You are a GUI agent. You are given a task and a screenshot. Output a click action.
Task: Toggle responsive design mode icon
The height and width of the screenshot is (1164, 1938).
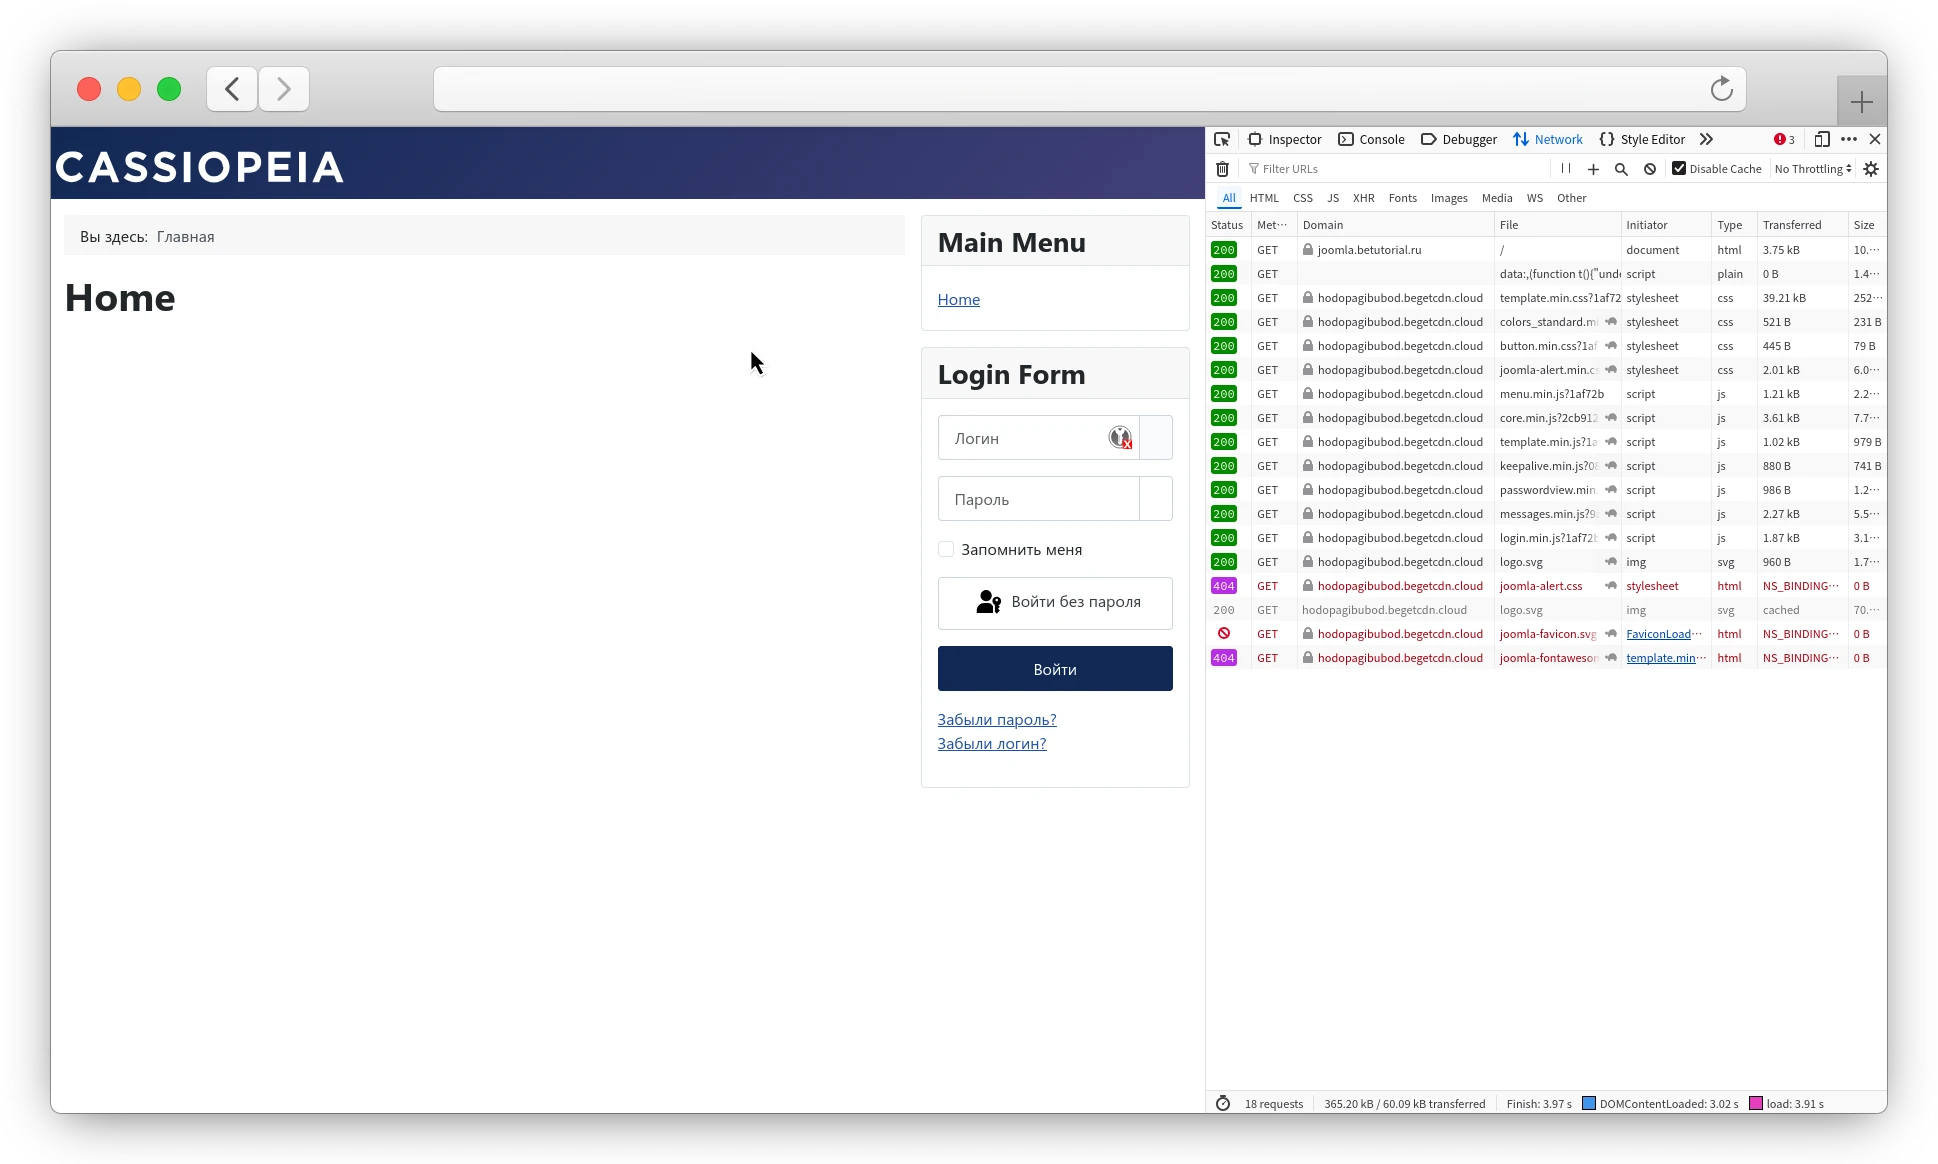pyautogui.click(x=1822, y=139)
